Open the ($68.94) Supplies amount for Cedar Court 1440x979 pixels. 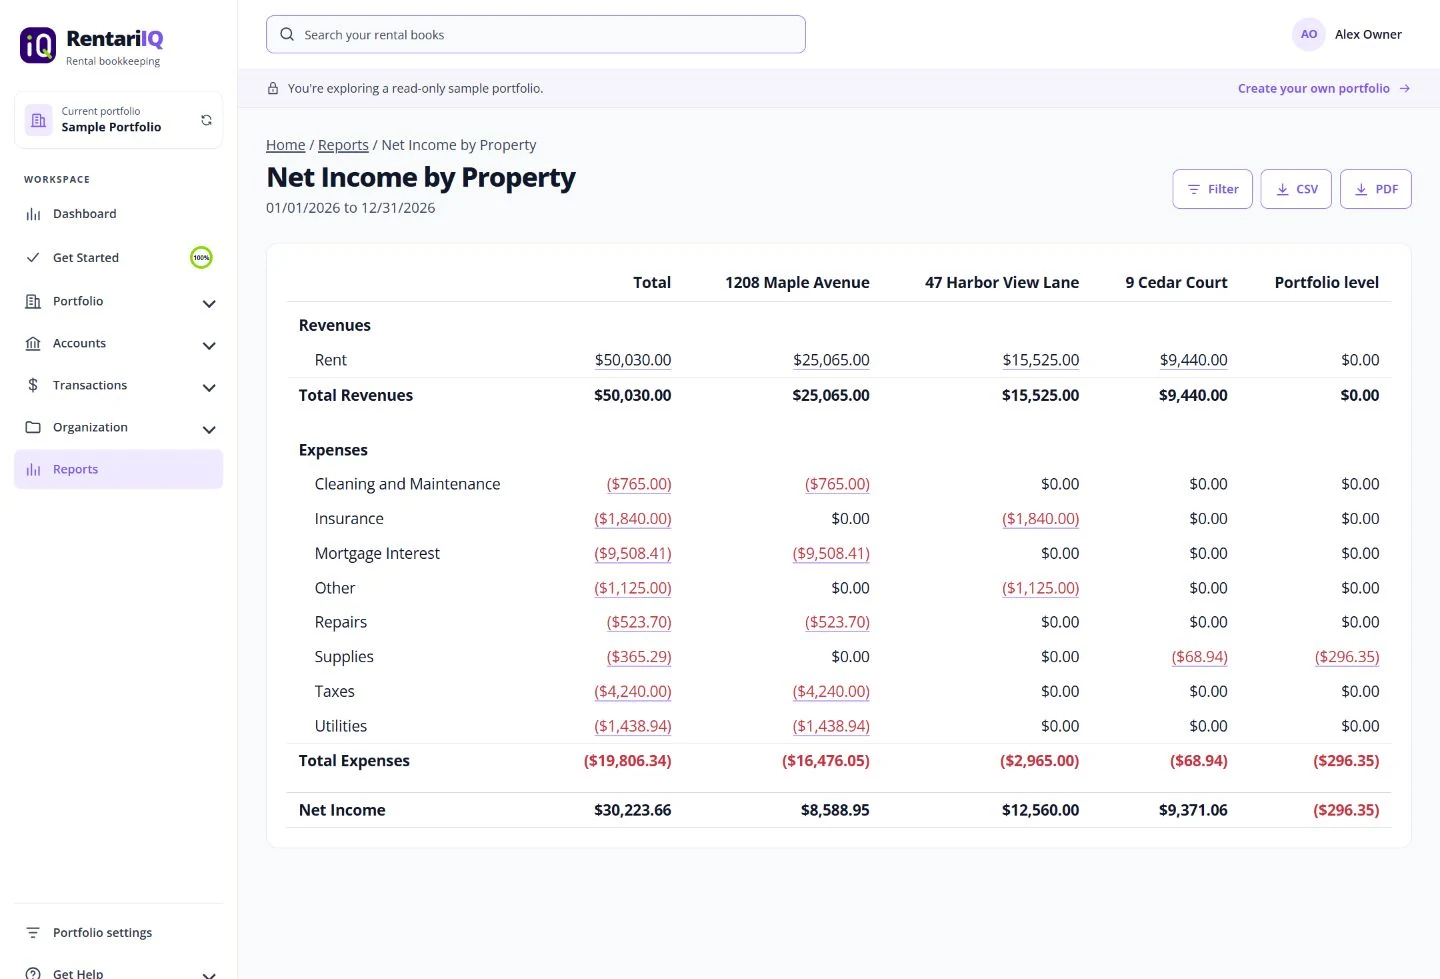[1200, 657]
